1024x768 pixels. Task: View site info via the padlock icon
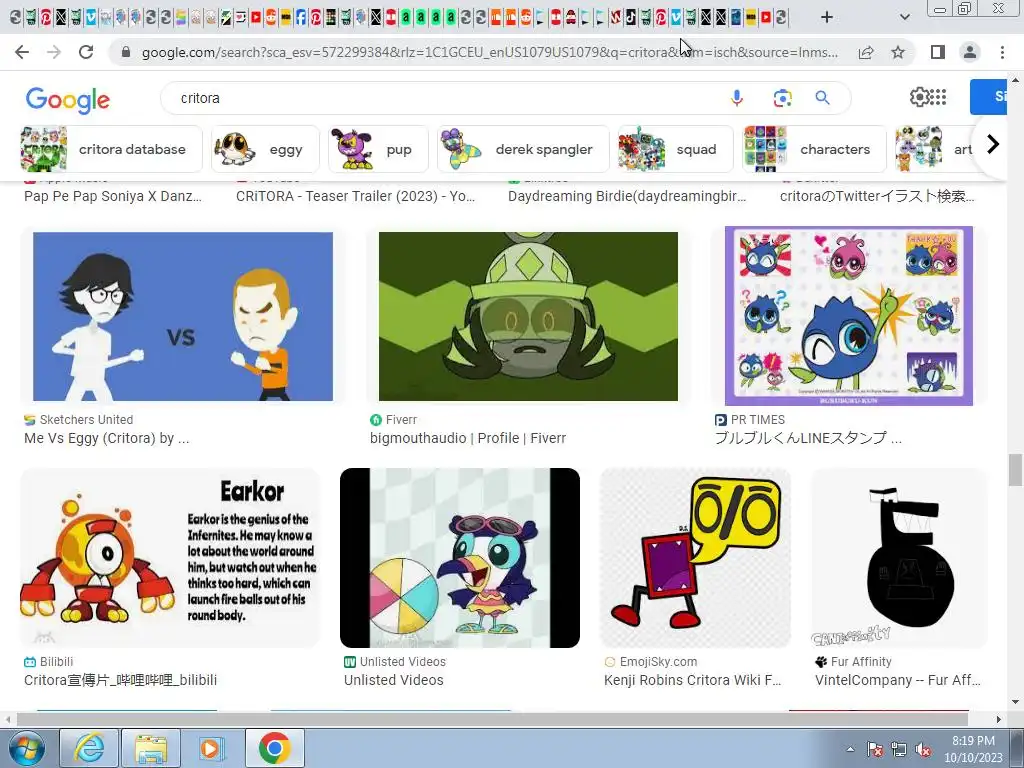pos(126,52)
